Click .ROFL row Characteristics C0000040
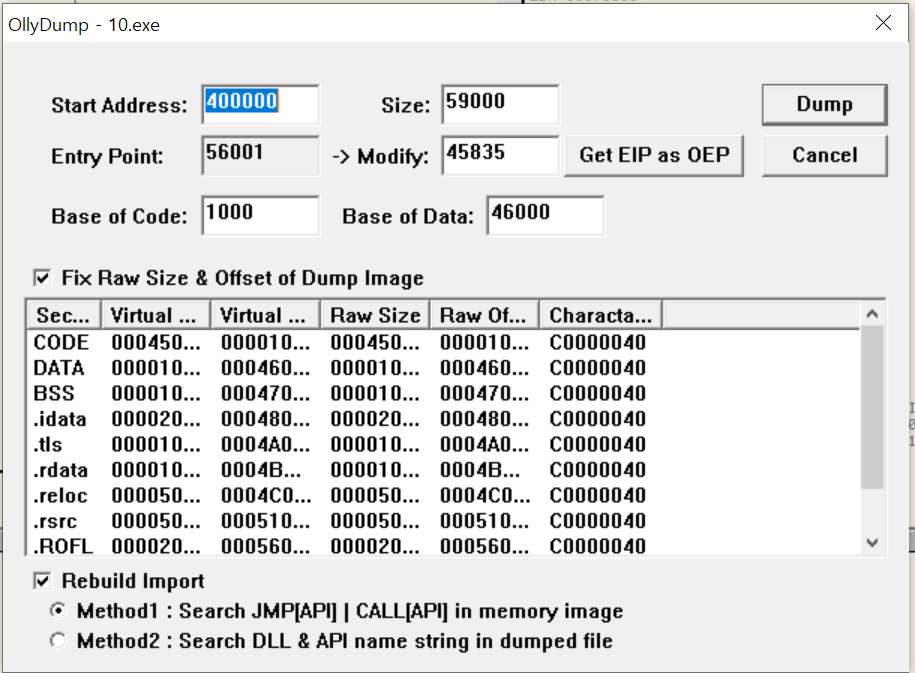This screenshot has width=915, height=673. pos(598,546)
